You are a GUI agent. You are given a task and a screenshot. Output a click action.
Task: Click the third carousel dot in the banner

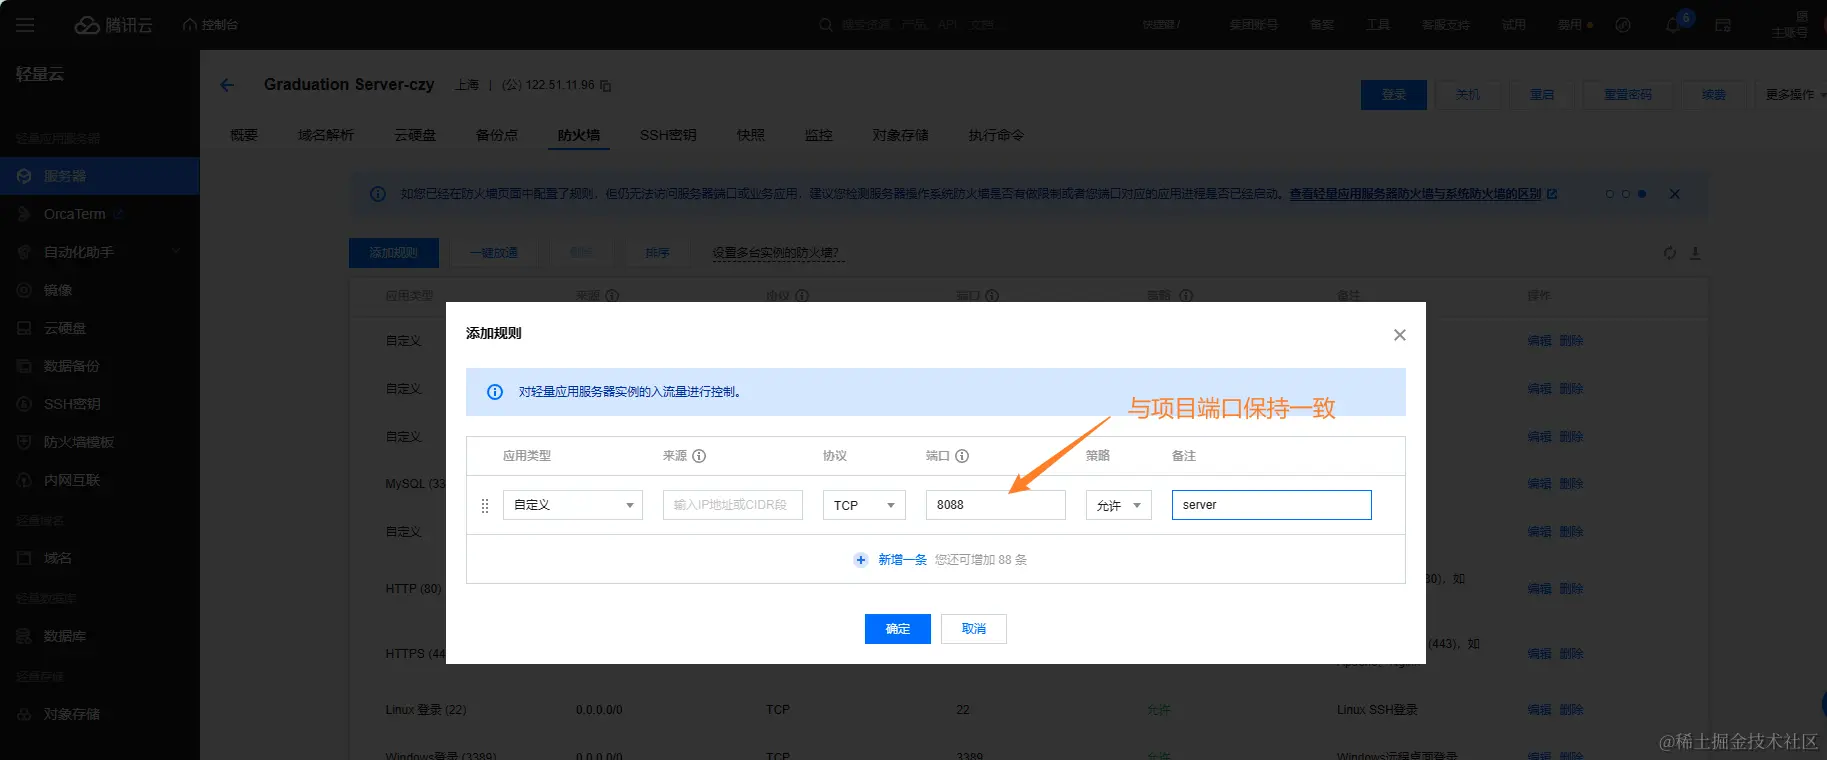click(x=1642, y=194)
